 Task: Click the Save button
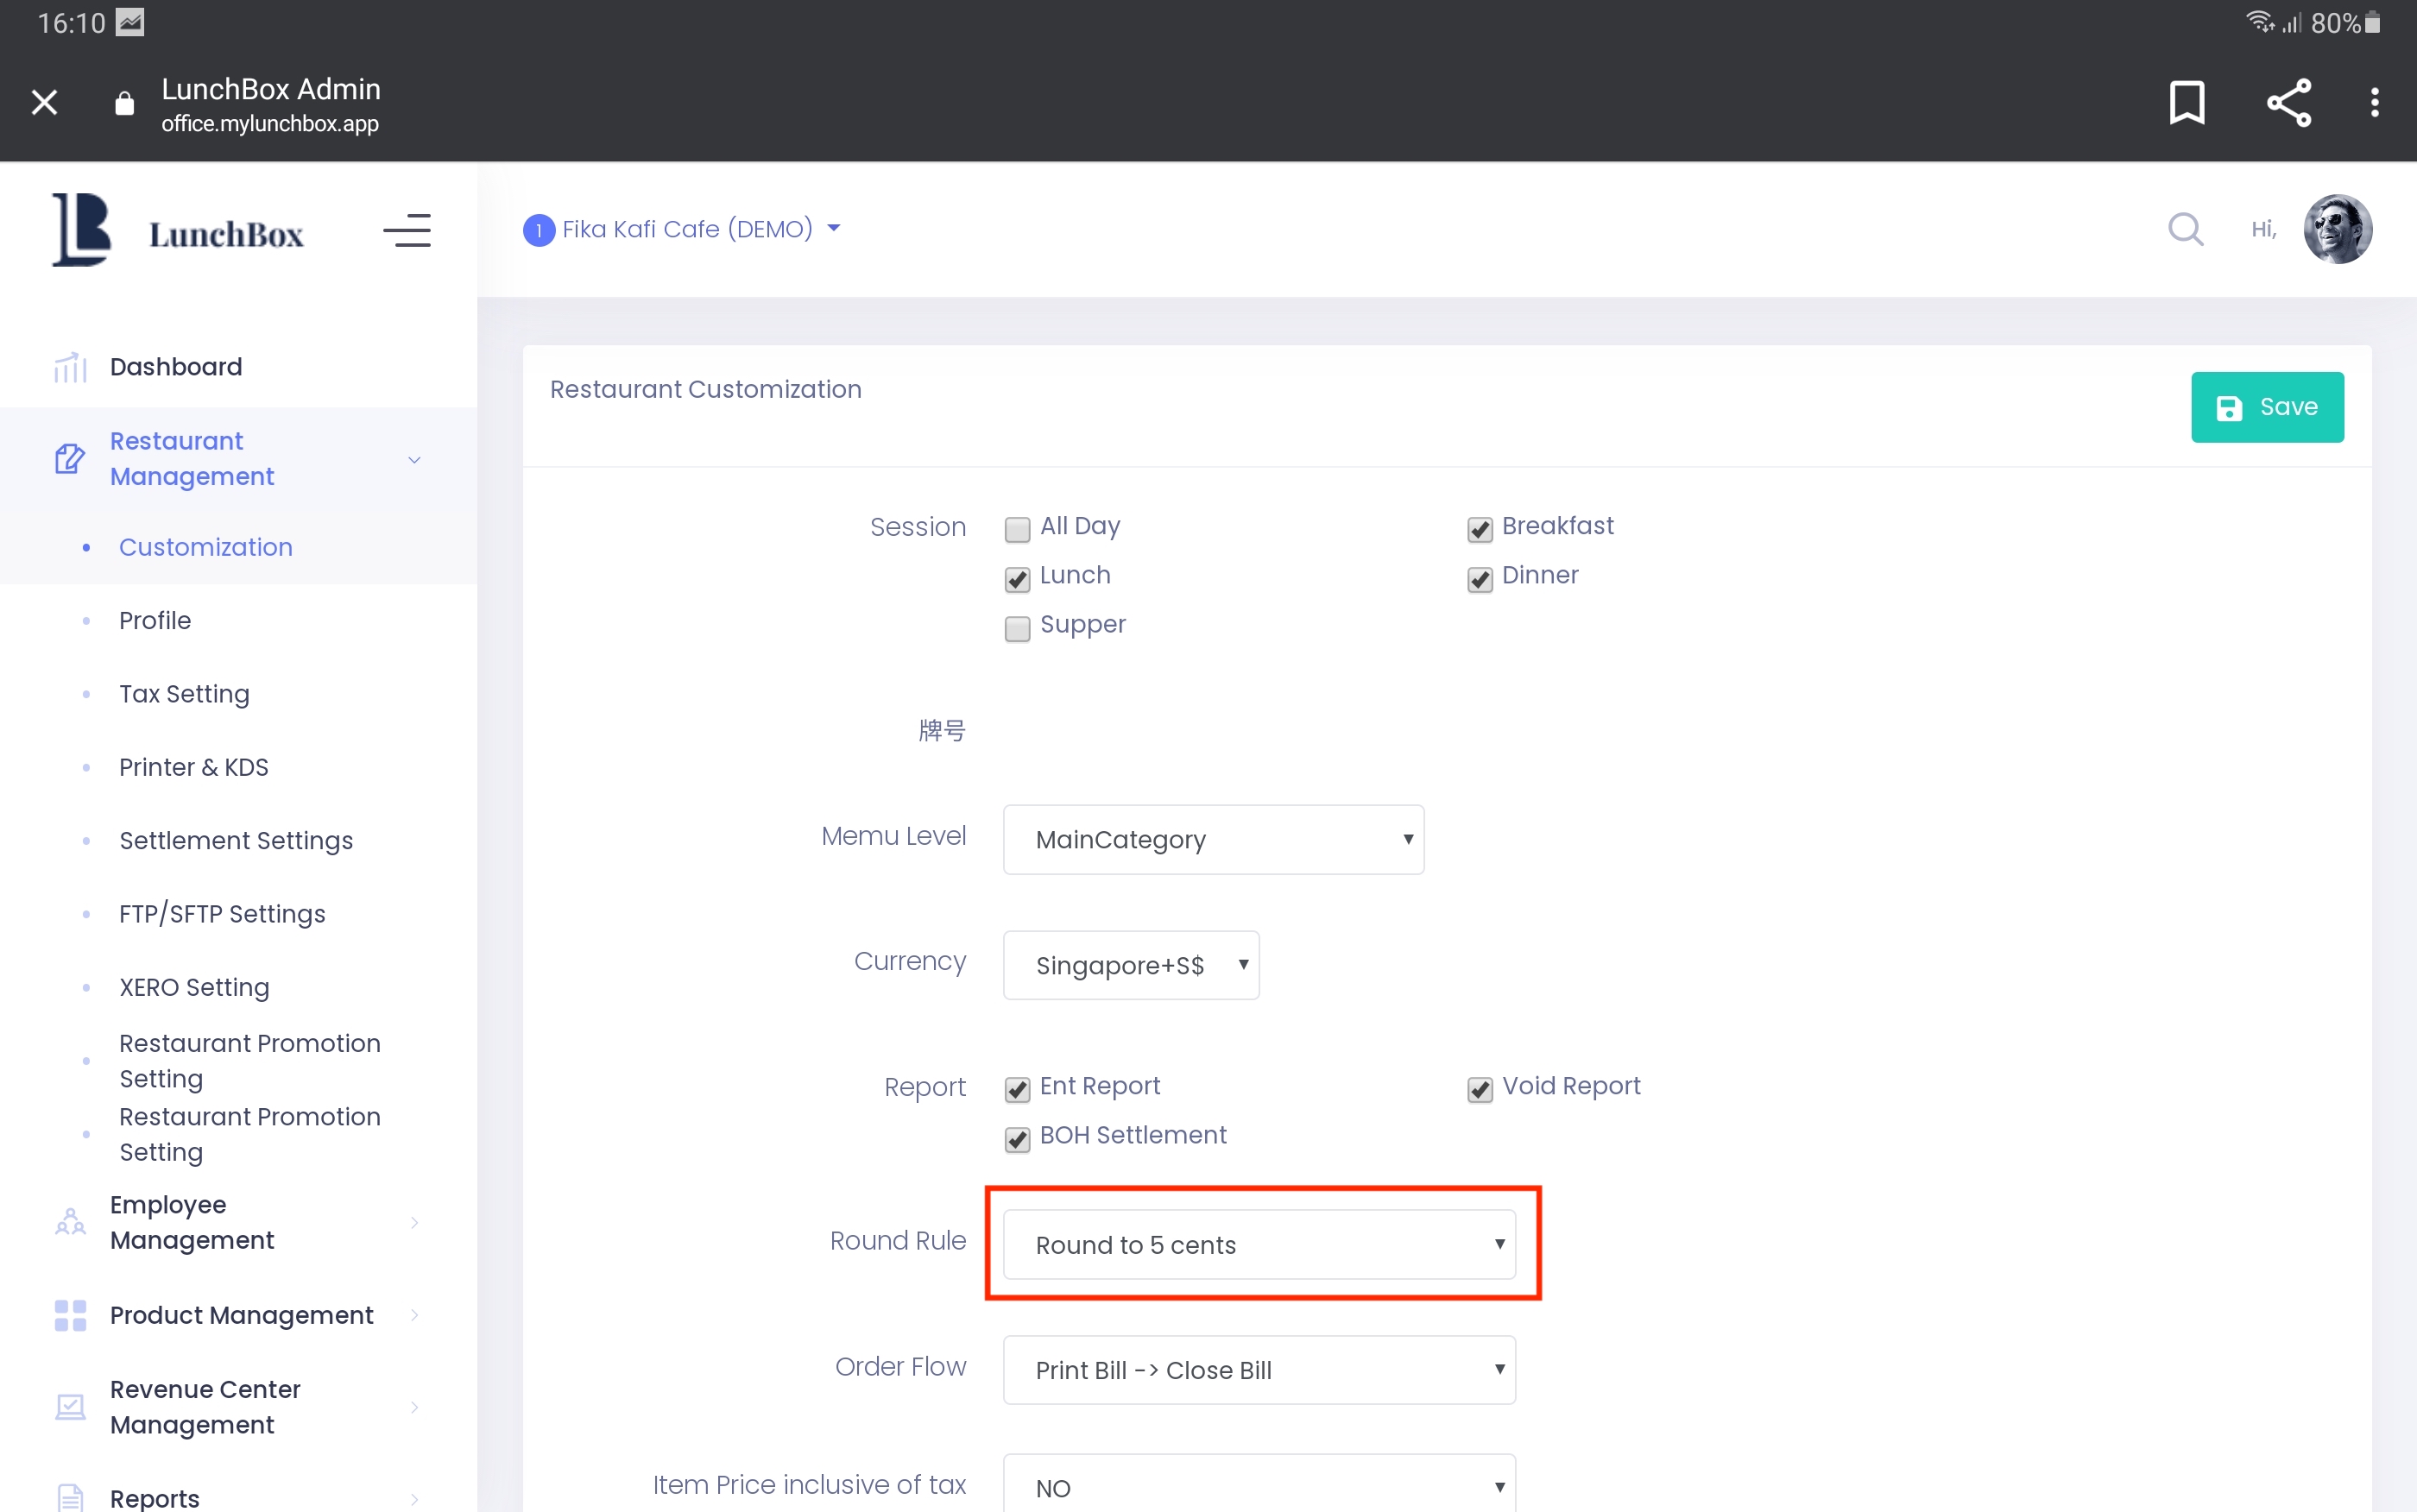(2266, 407)
